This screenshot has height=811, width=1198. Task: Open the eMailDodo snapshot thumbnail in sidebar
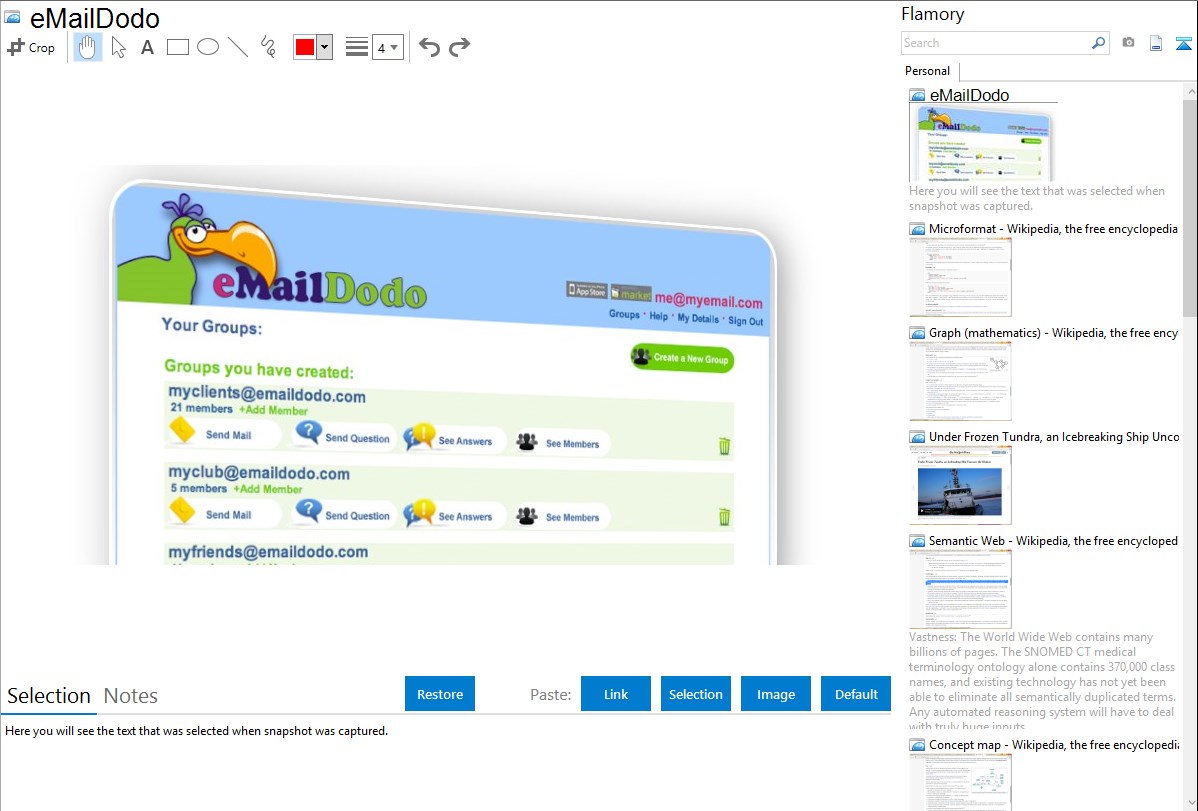[981, 143]
